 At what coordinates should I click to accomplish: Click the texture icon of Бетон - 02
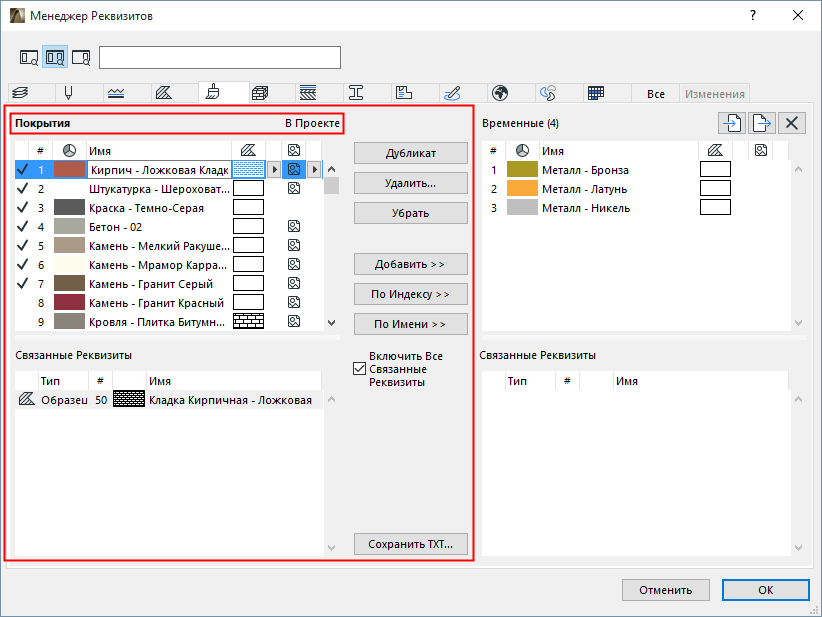pyautogui.click(x=294, y=226)
